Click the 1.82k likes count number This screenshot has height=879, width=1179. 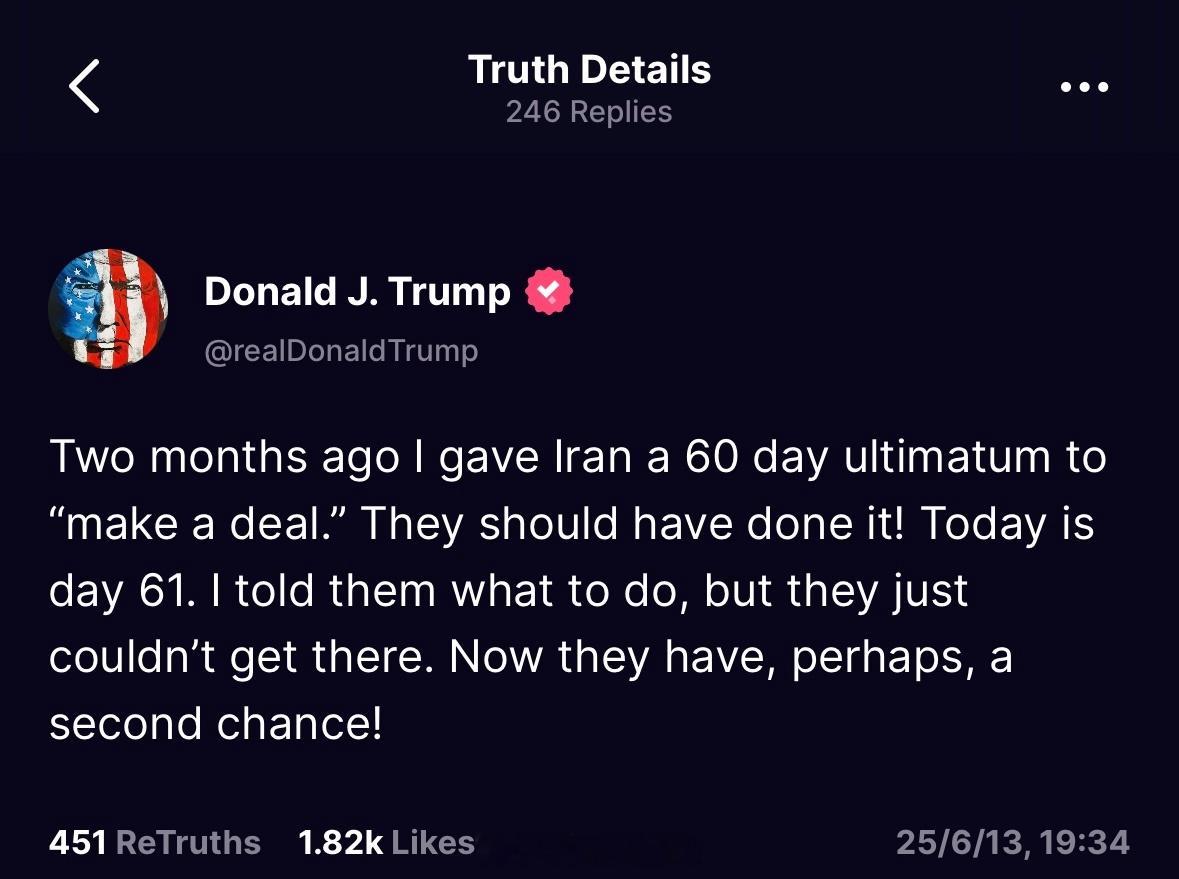click(341, 842)
